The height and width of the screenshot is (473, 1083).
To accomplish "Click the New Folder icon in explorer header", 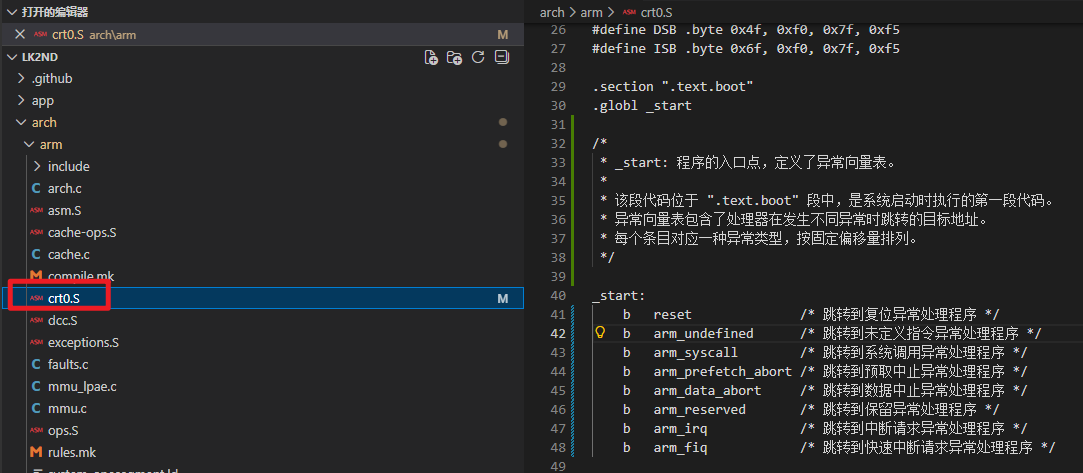I will pos(454,57).
